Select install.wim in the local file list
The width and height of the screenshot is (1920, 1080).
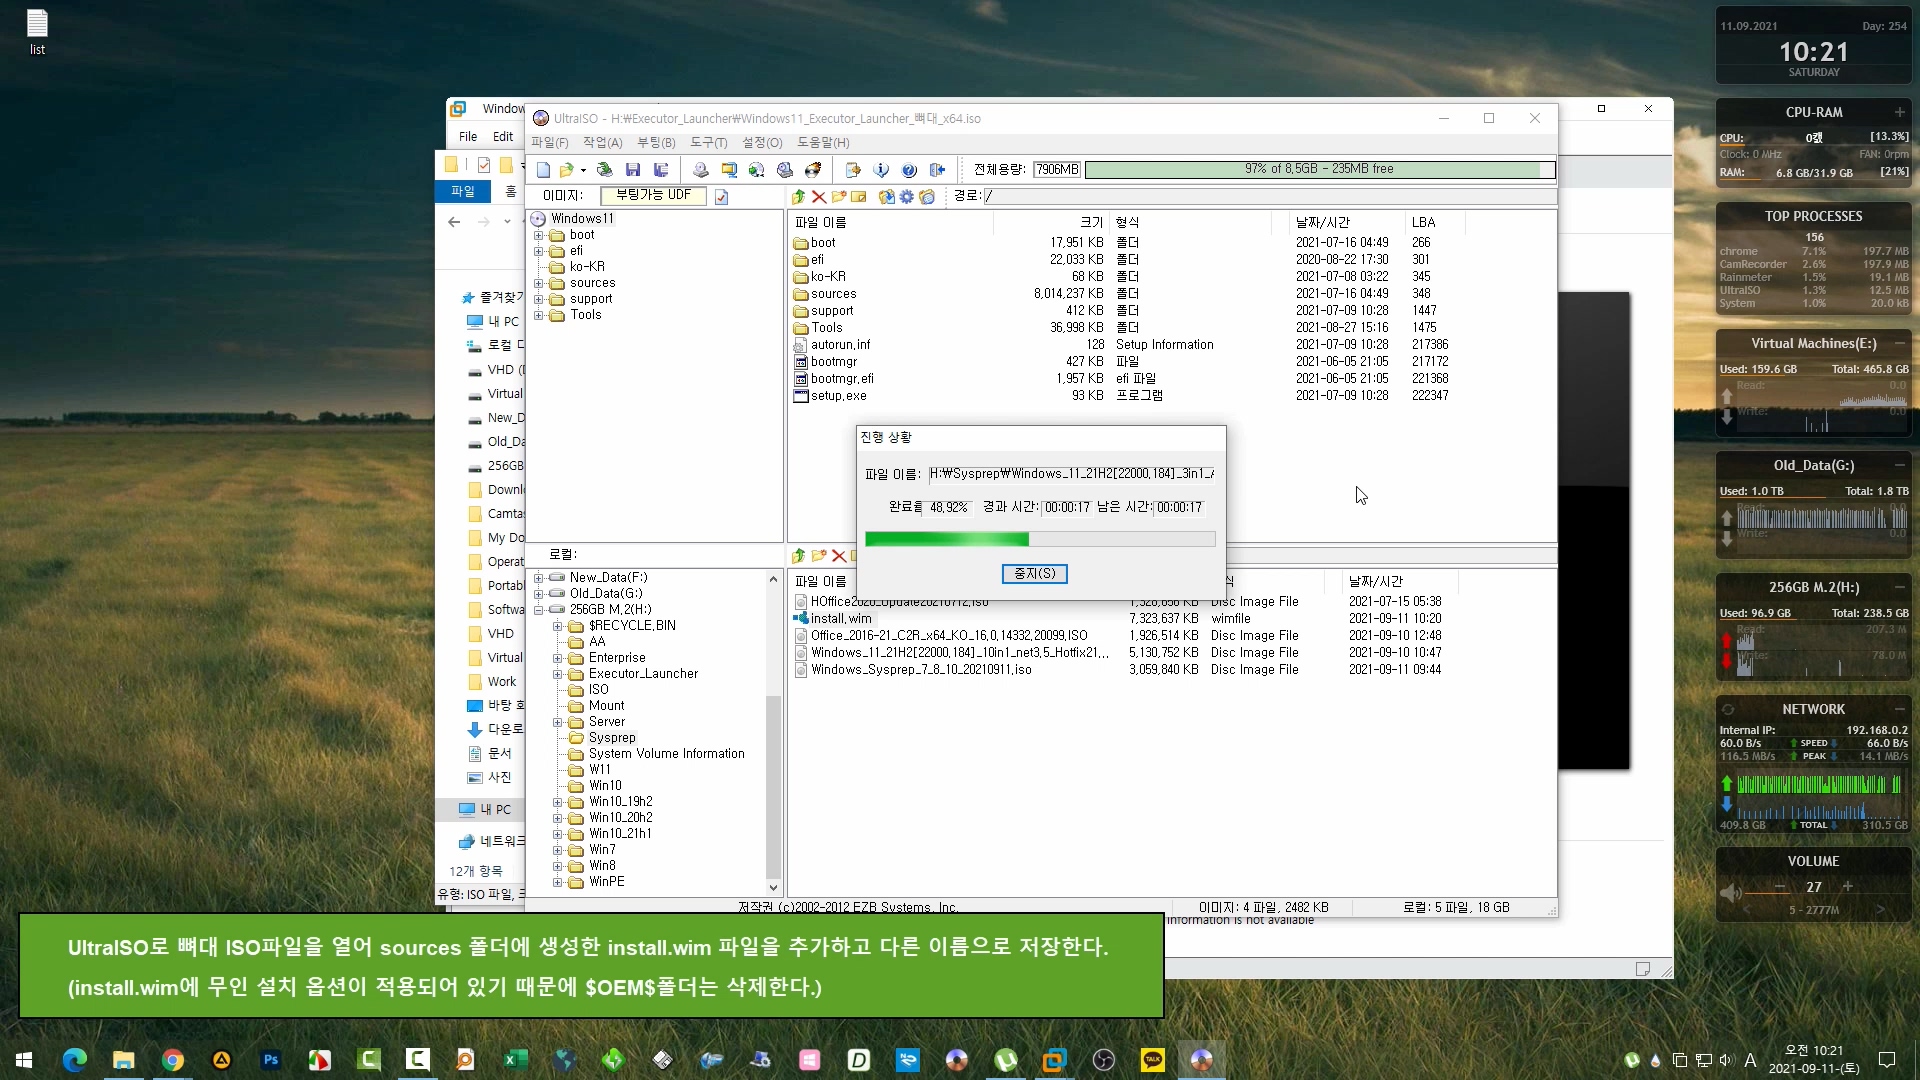840,618
